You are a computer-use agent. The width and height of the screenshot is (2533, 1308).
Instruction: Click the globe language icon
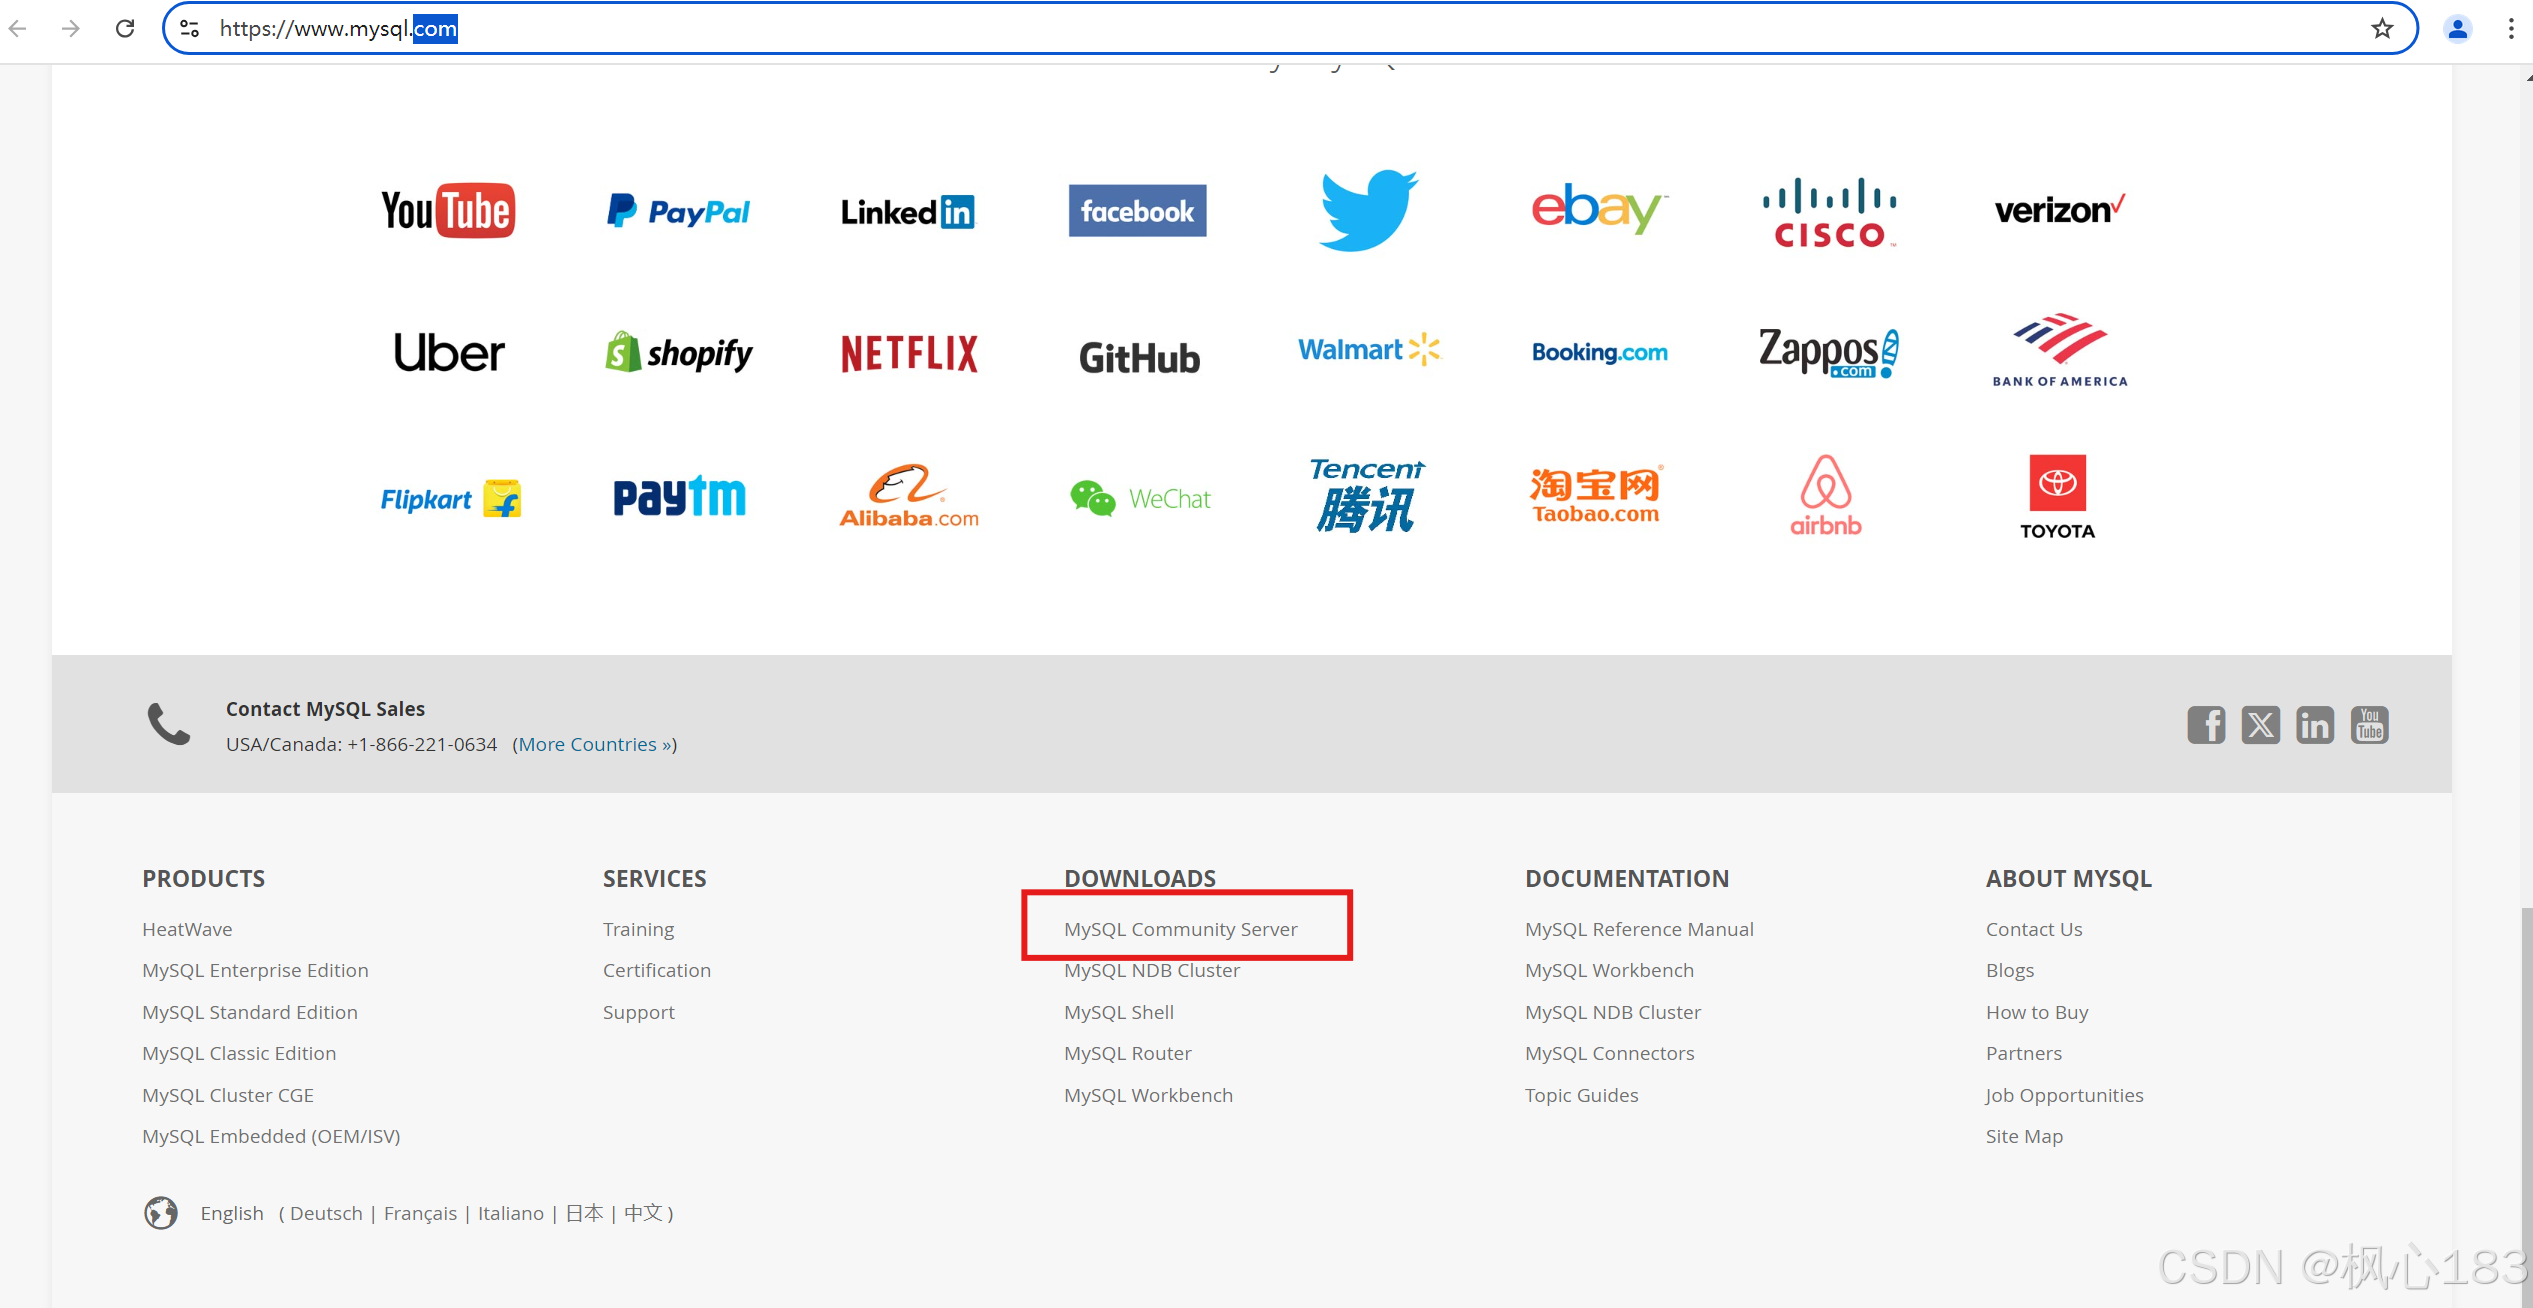(160, 1212)
